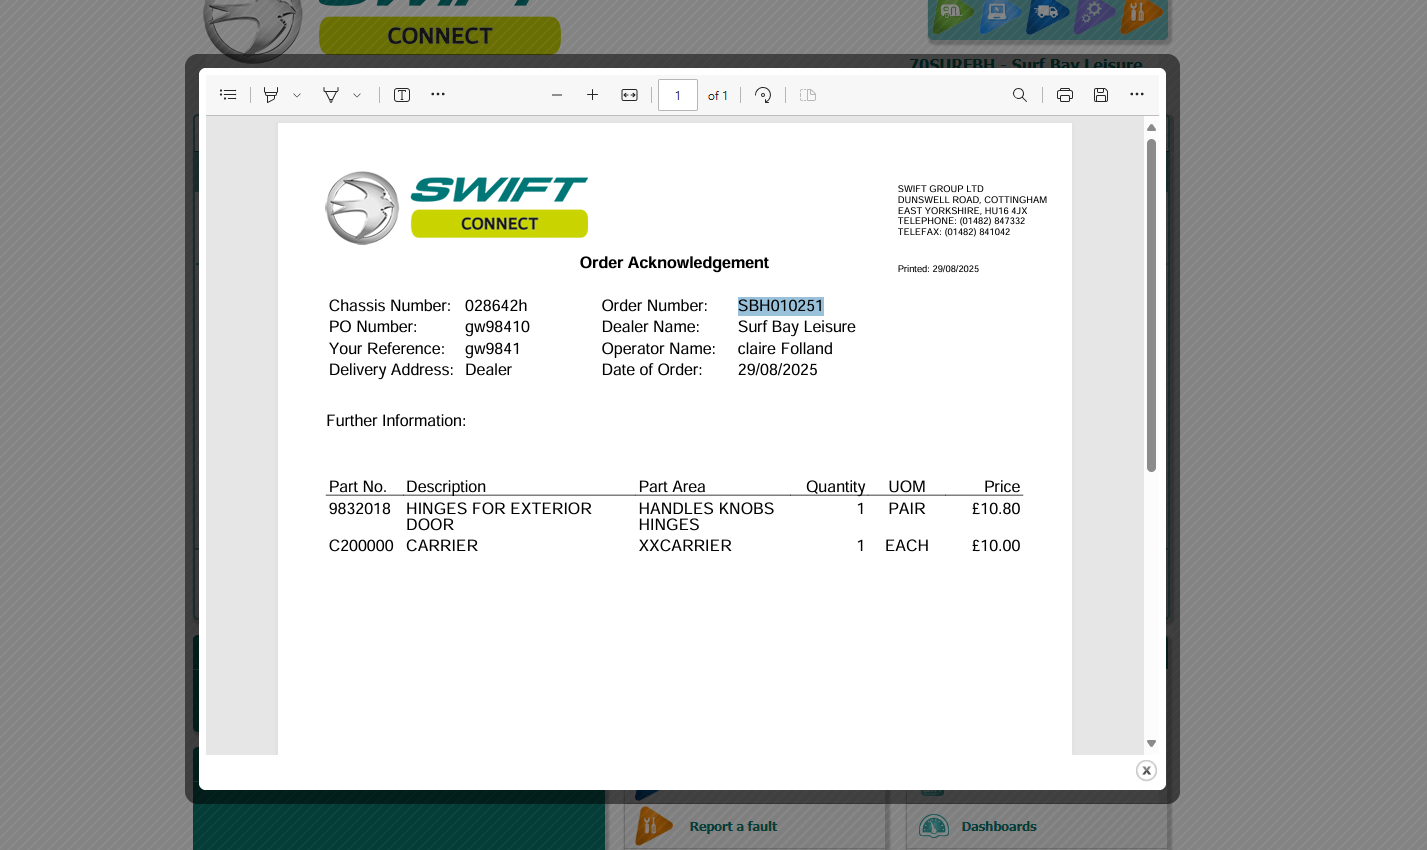Screen dimensions: 1427x850
Task: Rotate the document page
Action: coord(763,95)
